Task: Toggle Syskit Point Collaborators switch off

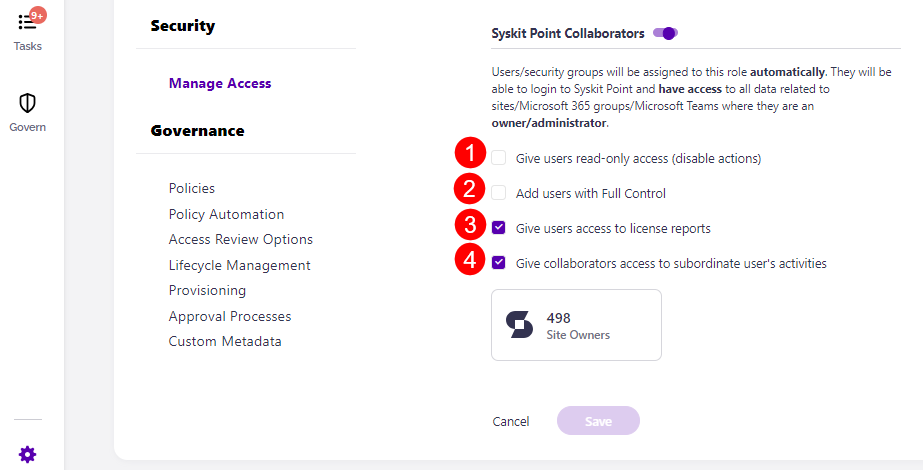Action: 665,33
